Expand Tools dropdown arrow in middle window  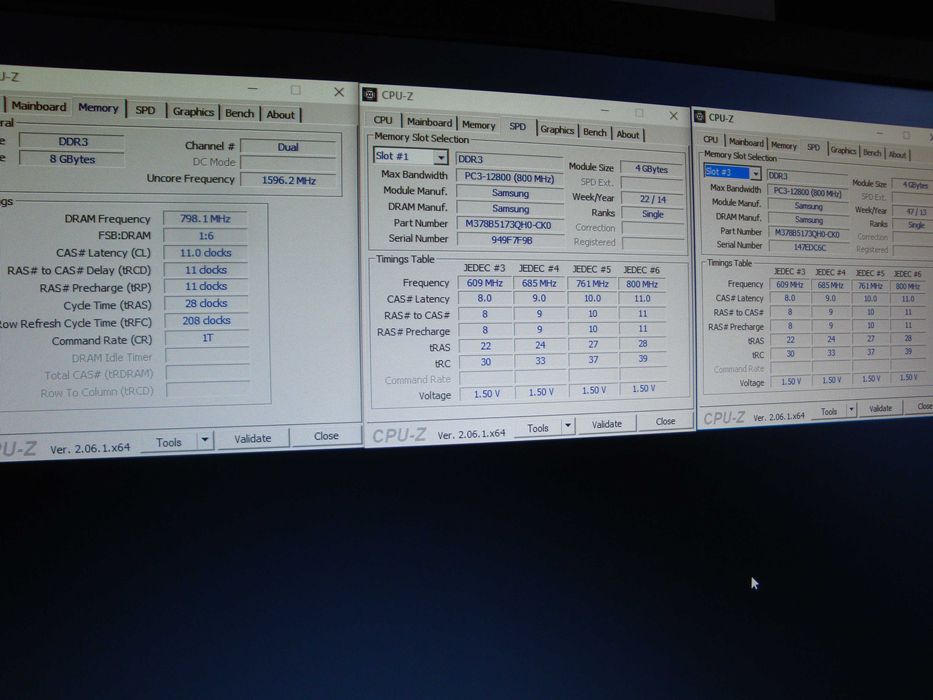pos(567,426)
